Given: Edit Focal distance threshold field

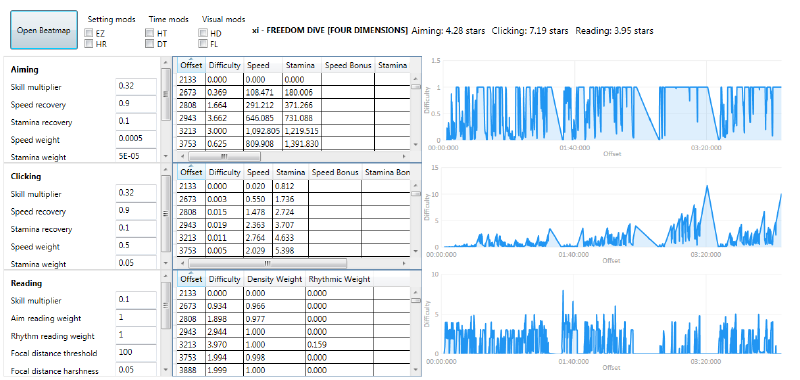Looking at the screenshot, I should (x=136, y=352).
